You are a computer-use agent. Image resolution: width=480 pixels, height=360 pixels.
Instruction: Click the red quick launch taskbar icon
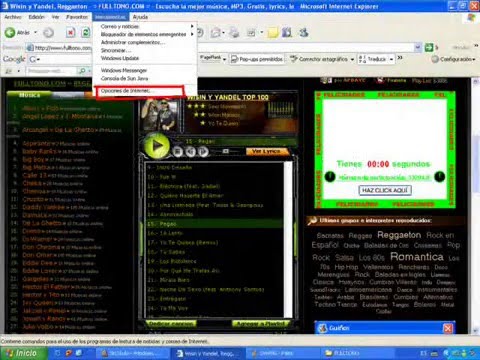(69, 353)
